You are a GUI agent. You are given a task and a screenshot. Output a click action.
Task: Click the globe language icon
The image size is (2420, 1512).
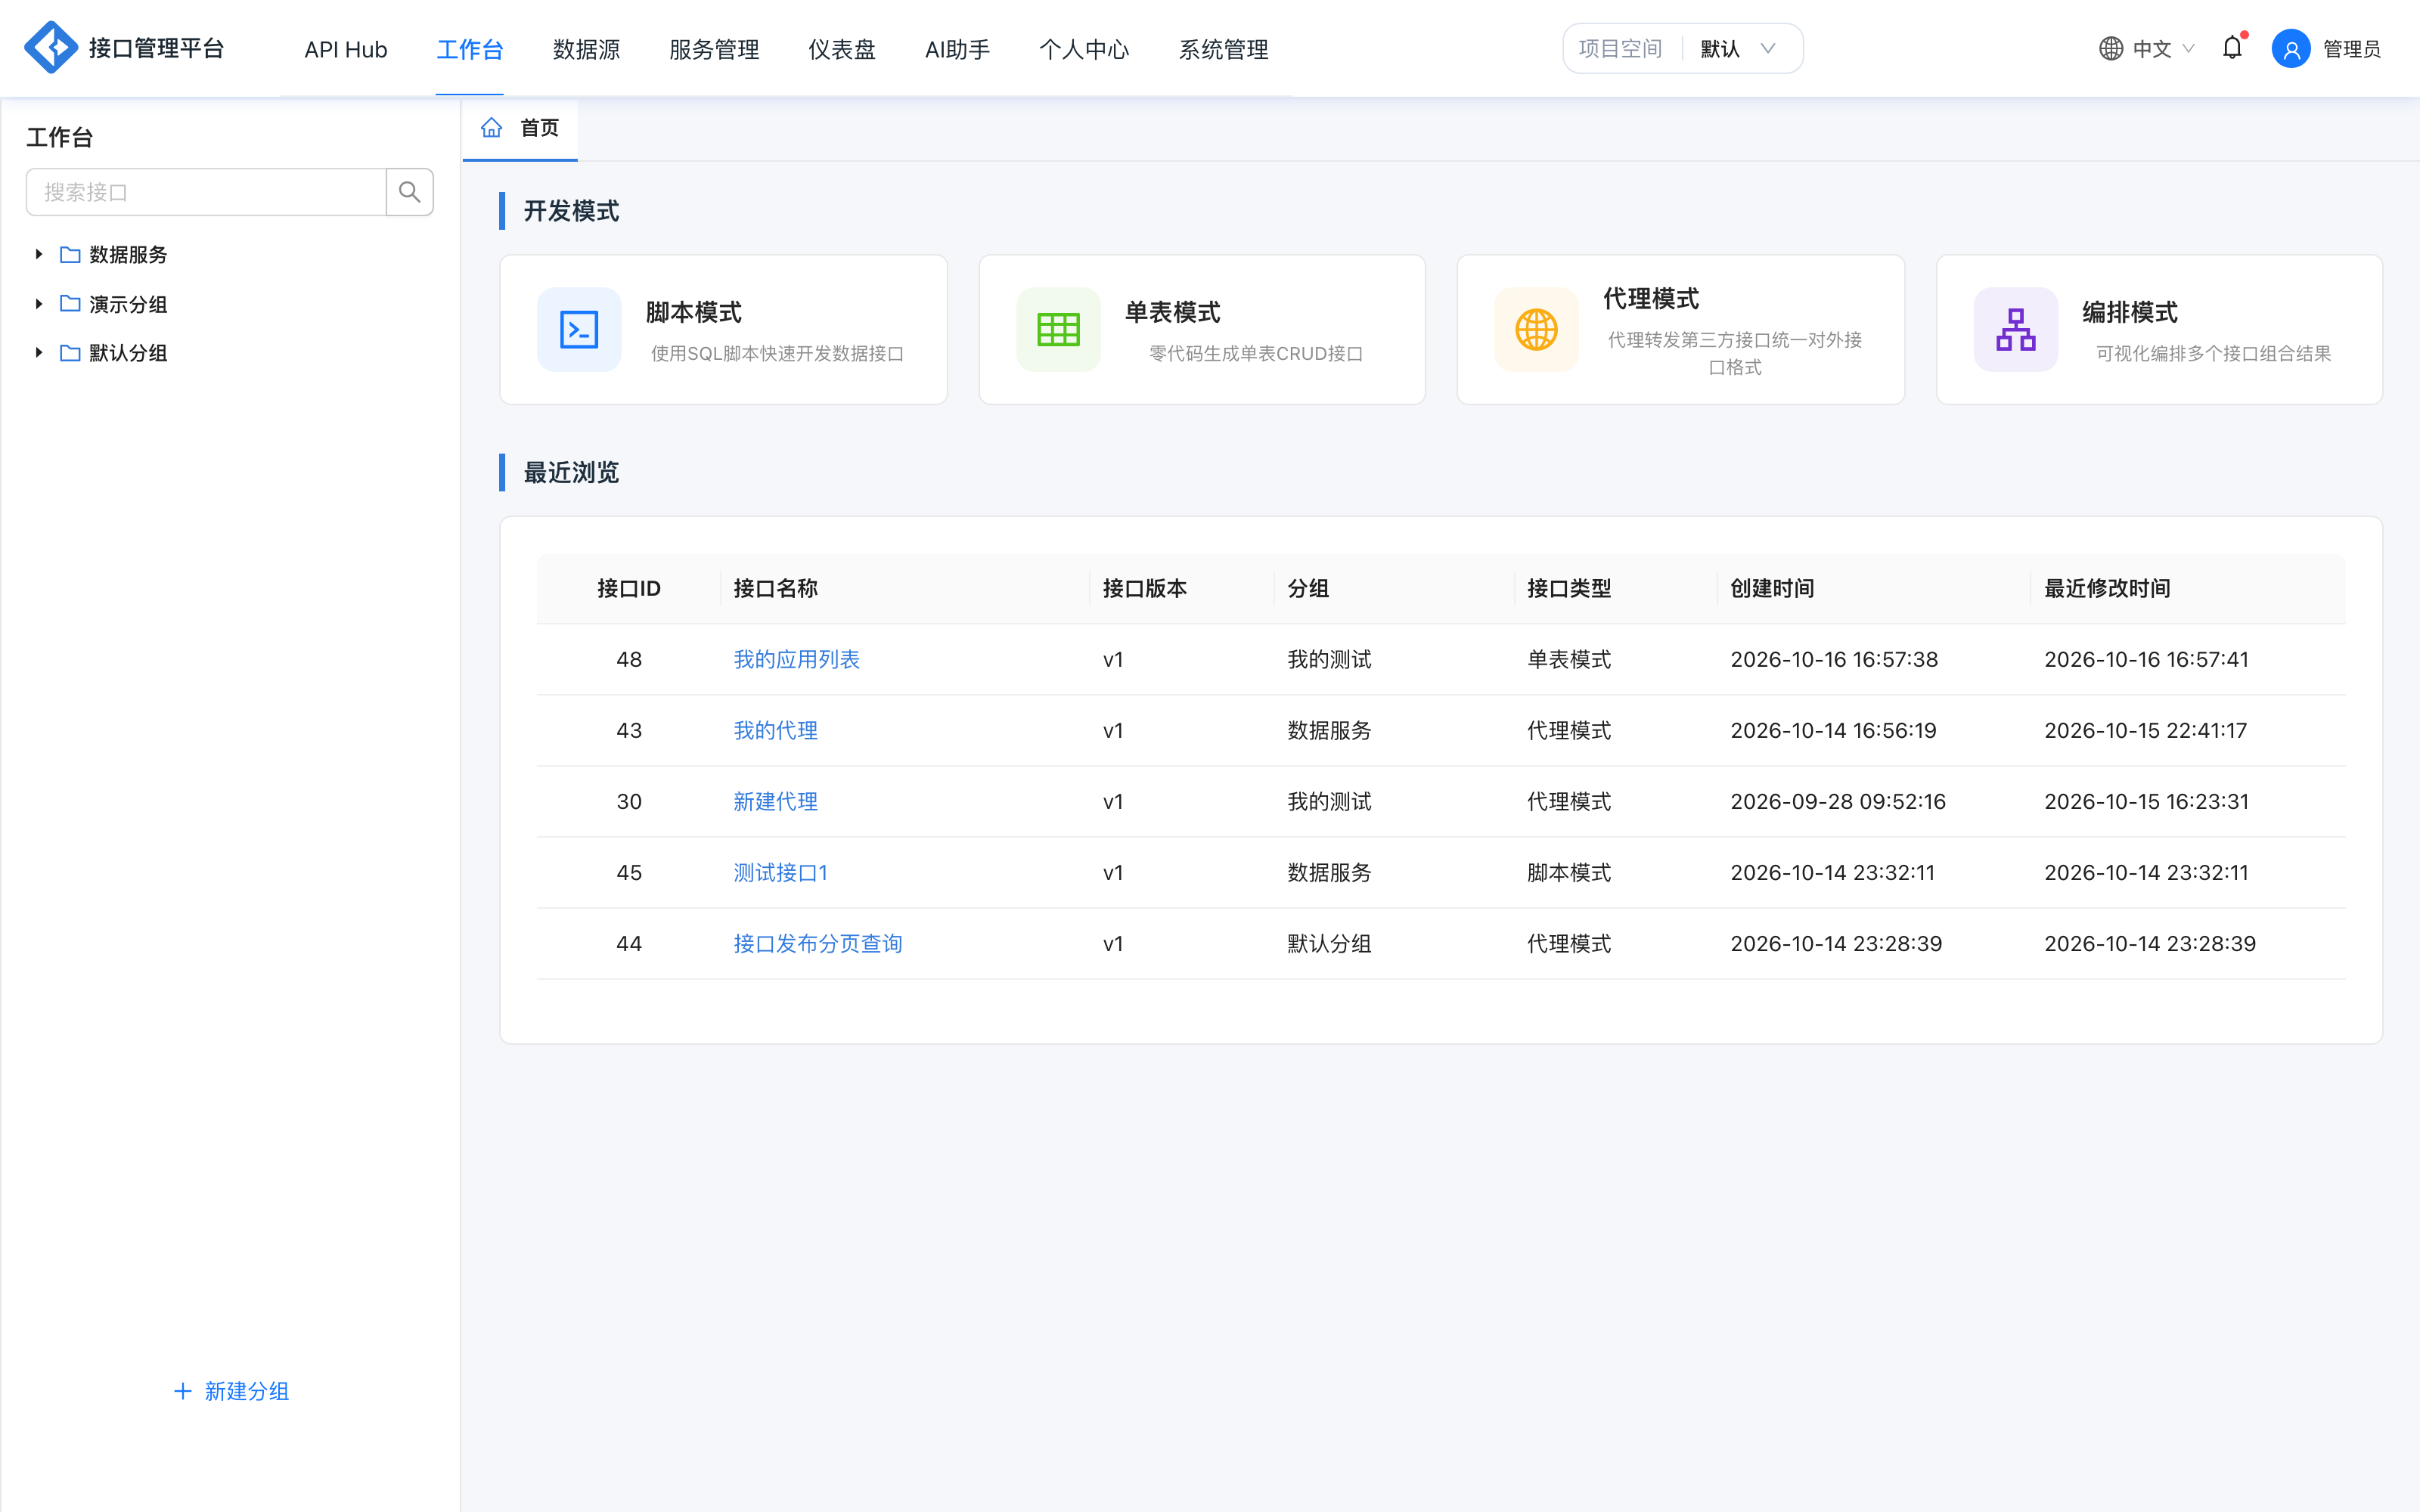[x=2110, y=49]
